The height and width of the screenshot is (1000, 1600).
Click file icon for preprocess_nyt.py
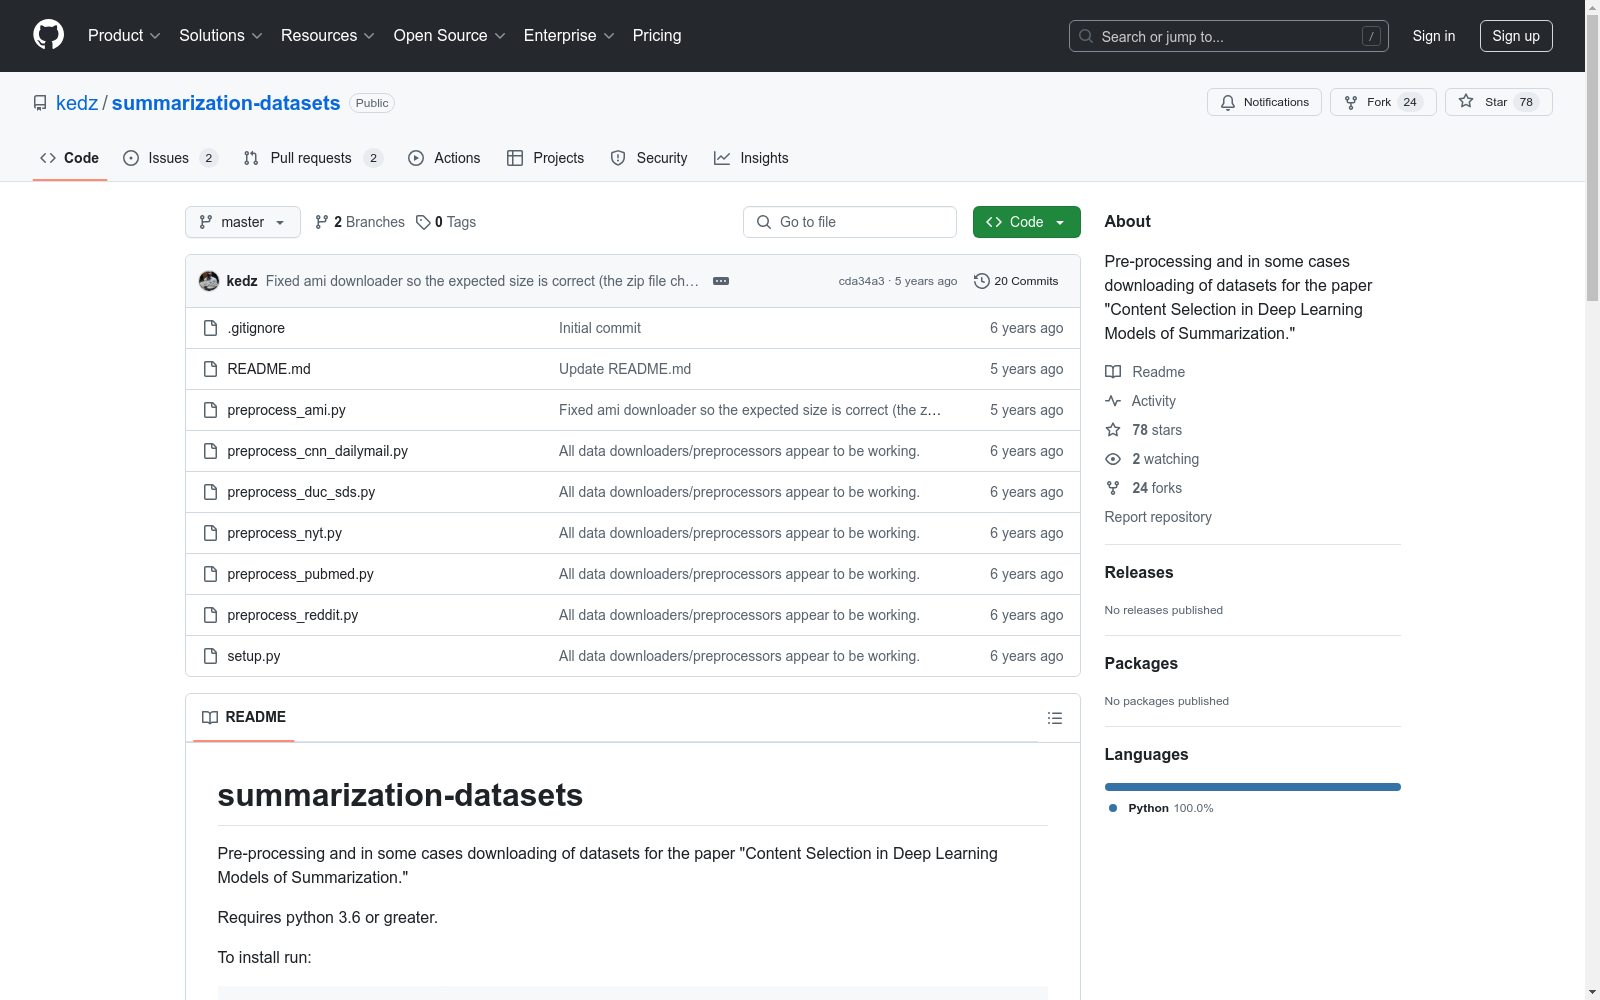210,533
